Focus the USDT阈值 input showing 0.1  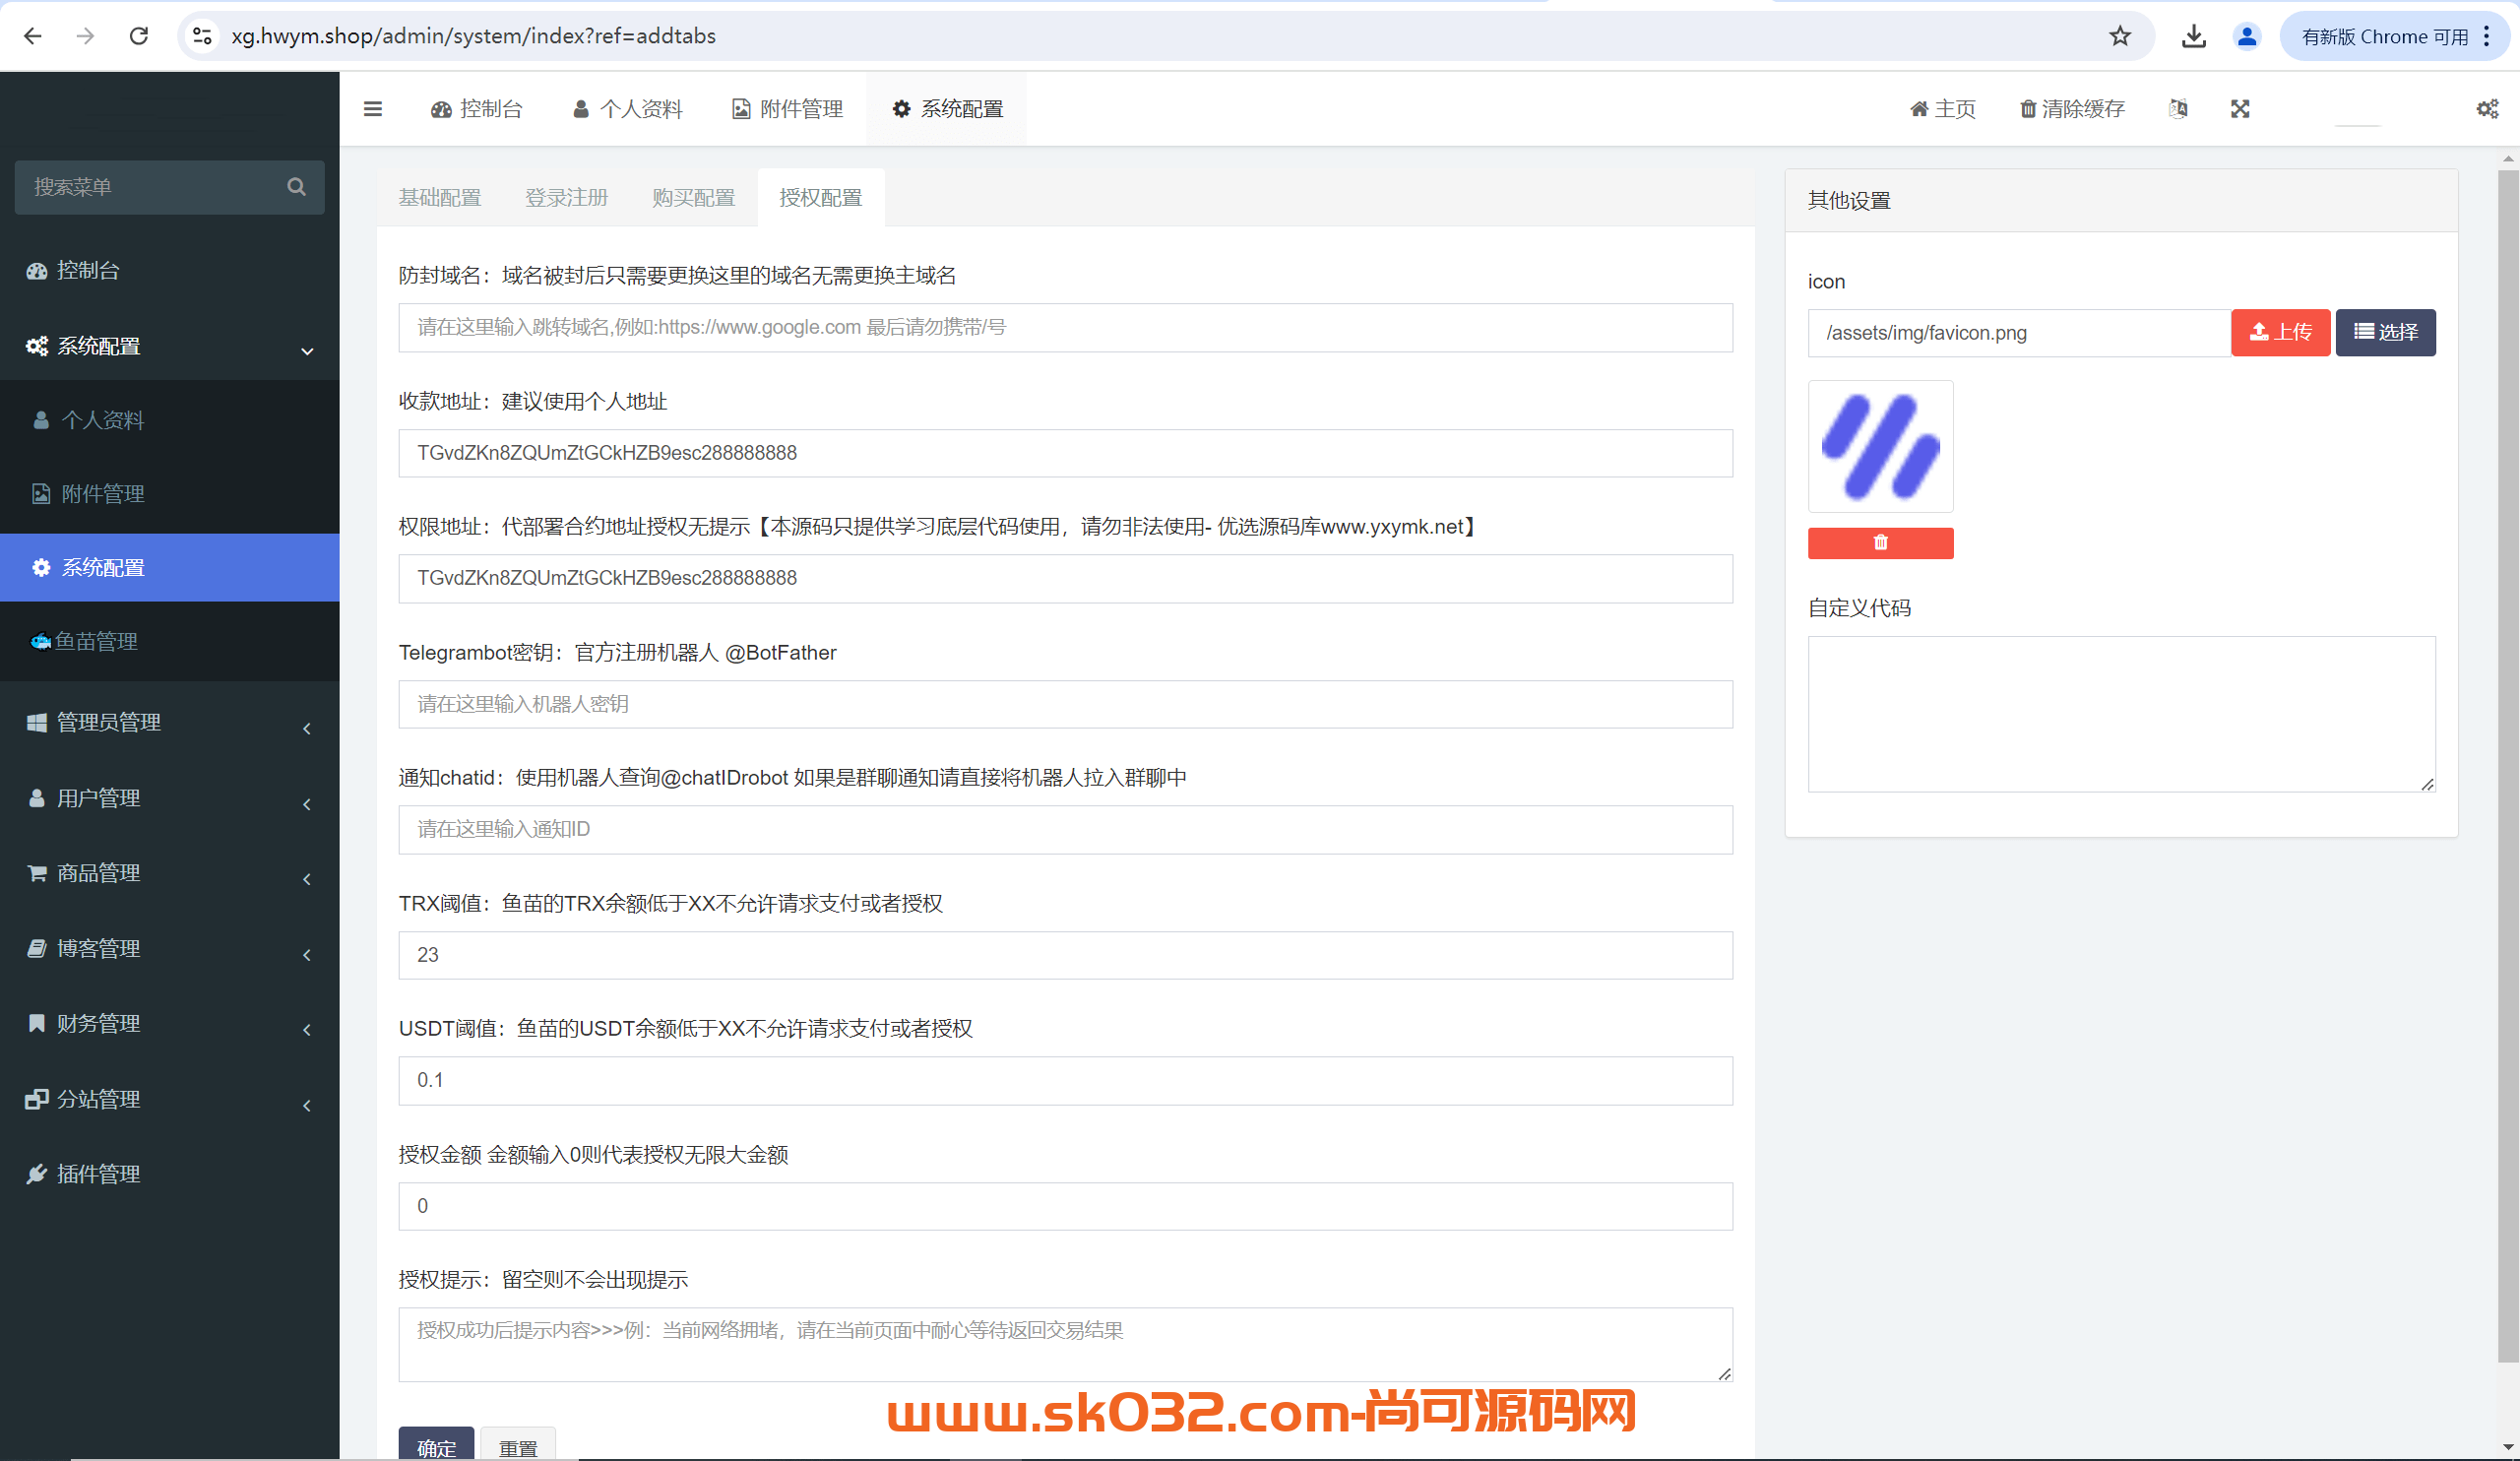pyautogui.click(x=1066, y=1081)
